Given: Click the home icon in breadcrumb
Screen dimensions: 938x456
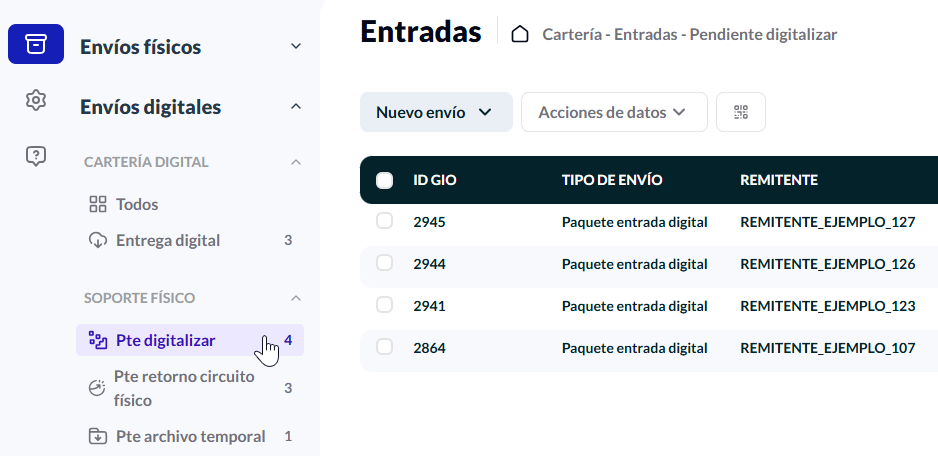Looking at the screenshot, I should 520,35.
